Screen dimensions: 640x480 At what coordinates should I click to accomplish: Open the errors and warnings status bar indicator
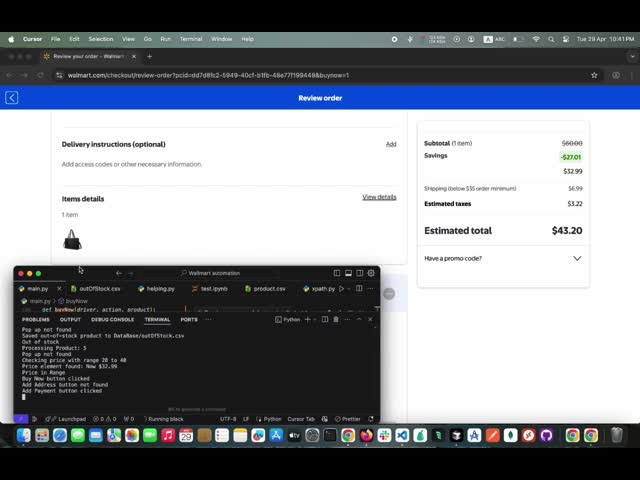click(104, 419)
